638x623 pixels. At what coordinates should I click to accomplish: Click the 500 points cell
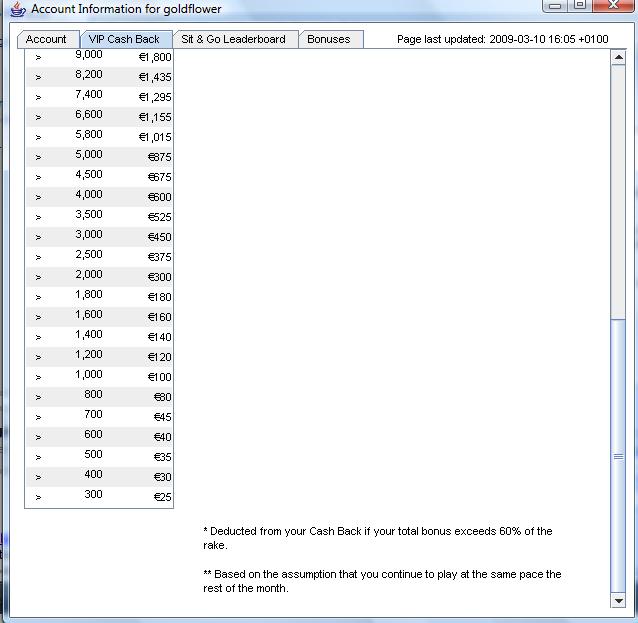click(x=93, y=454)
